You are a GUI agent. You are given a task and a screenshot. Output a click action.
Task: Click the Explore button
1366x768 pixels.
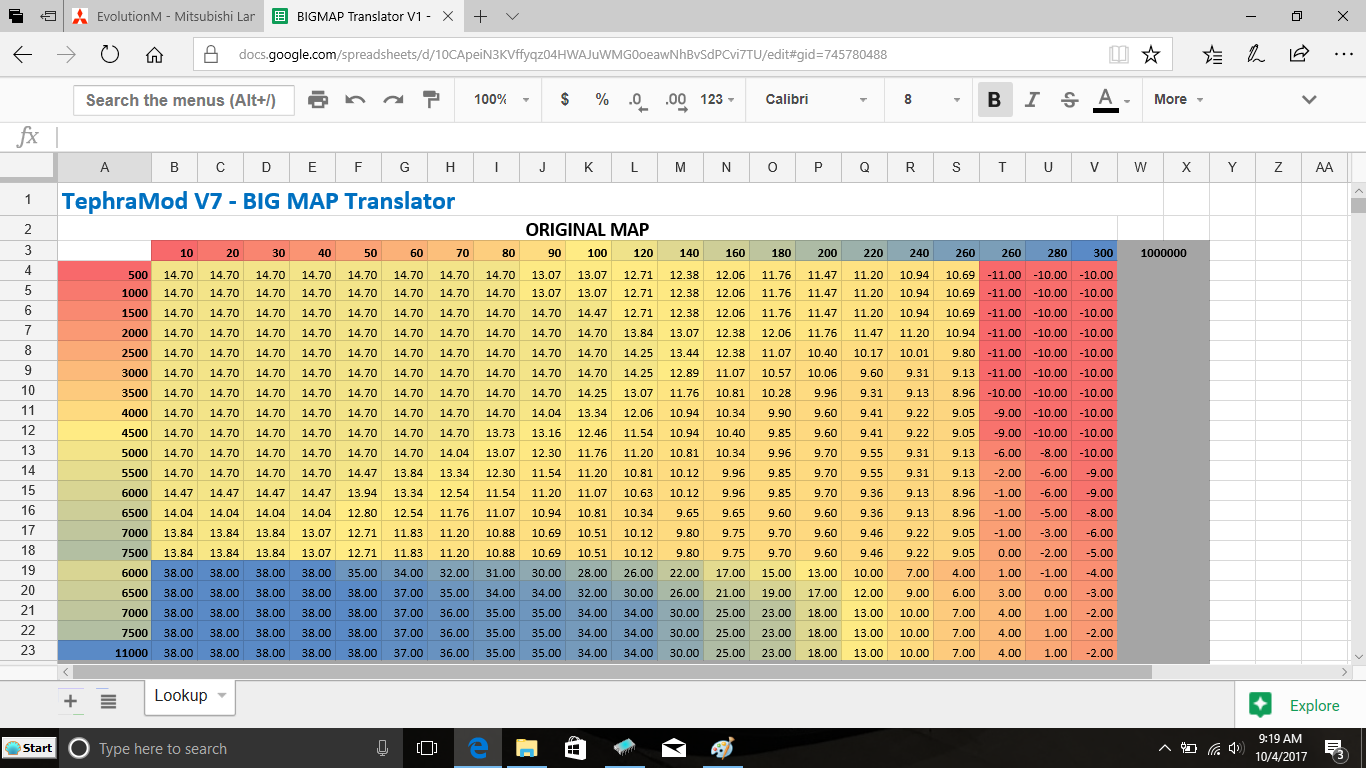[1299, 705]
